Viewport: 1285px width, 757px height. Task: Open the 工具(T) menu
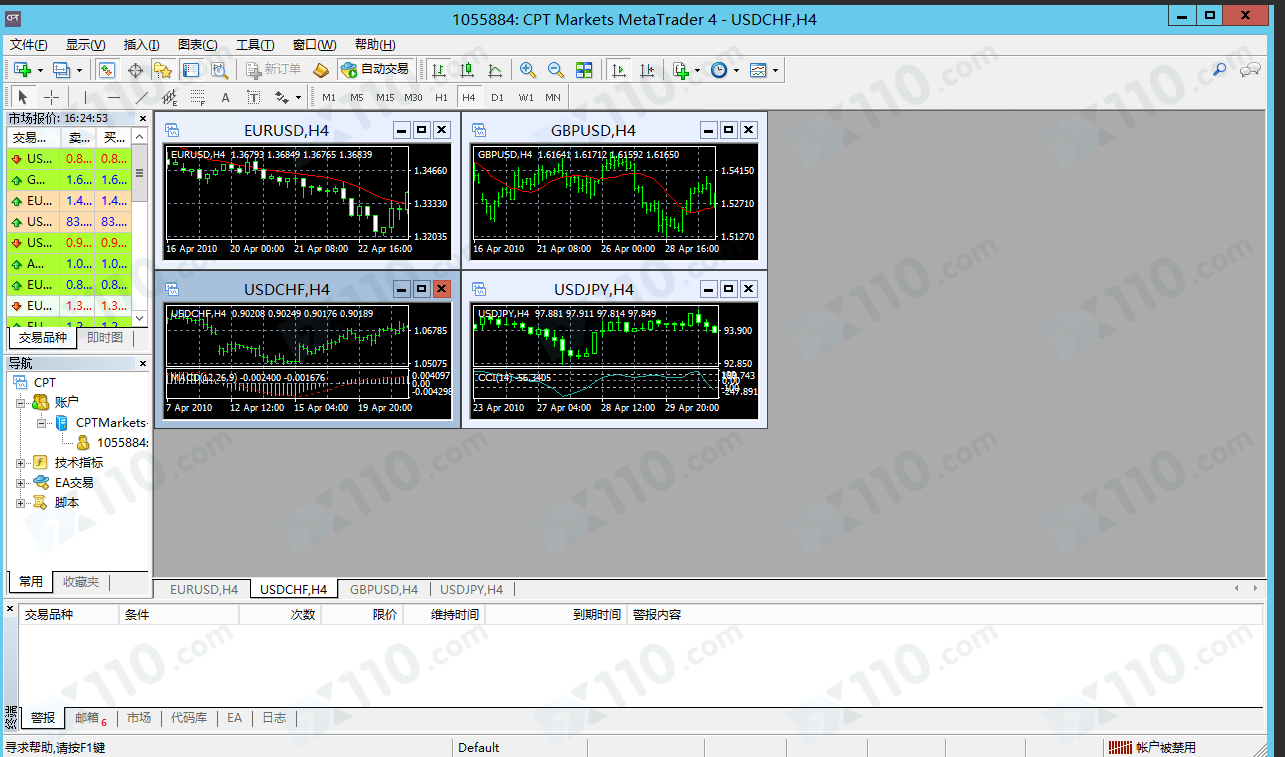click(255, 45)
